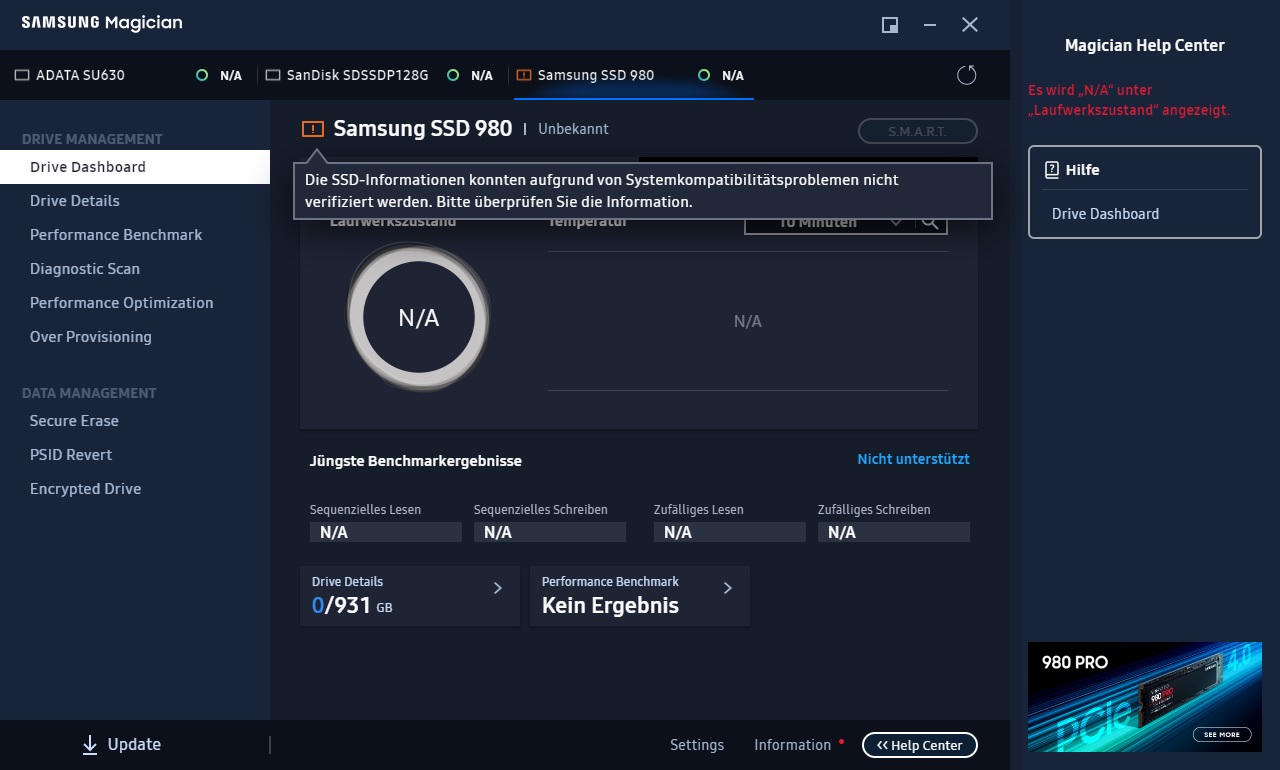1280x770 pixels.
Task: Click the Update download arrow icon
Action: pos(90,744)
